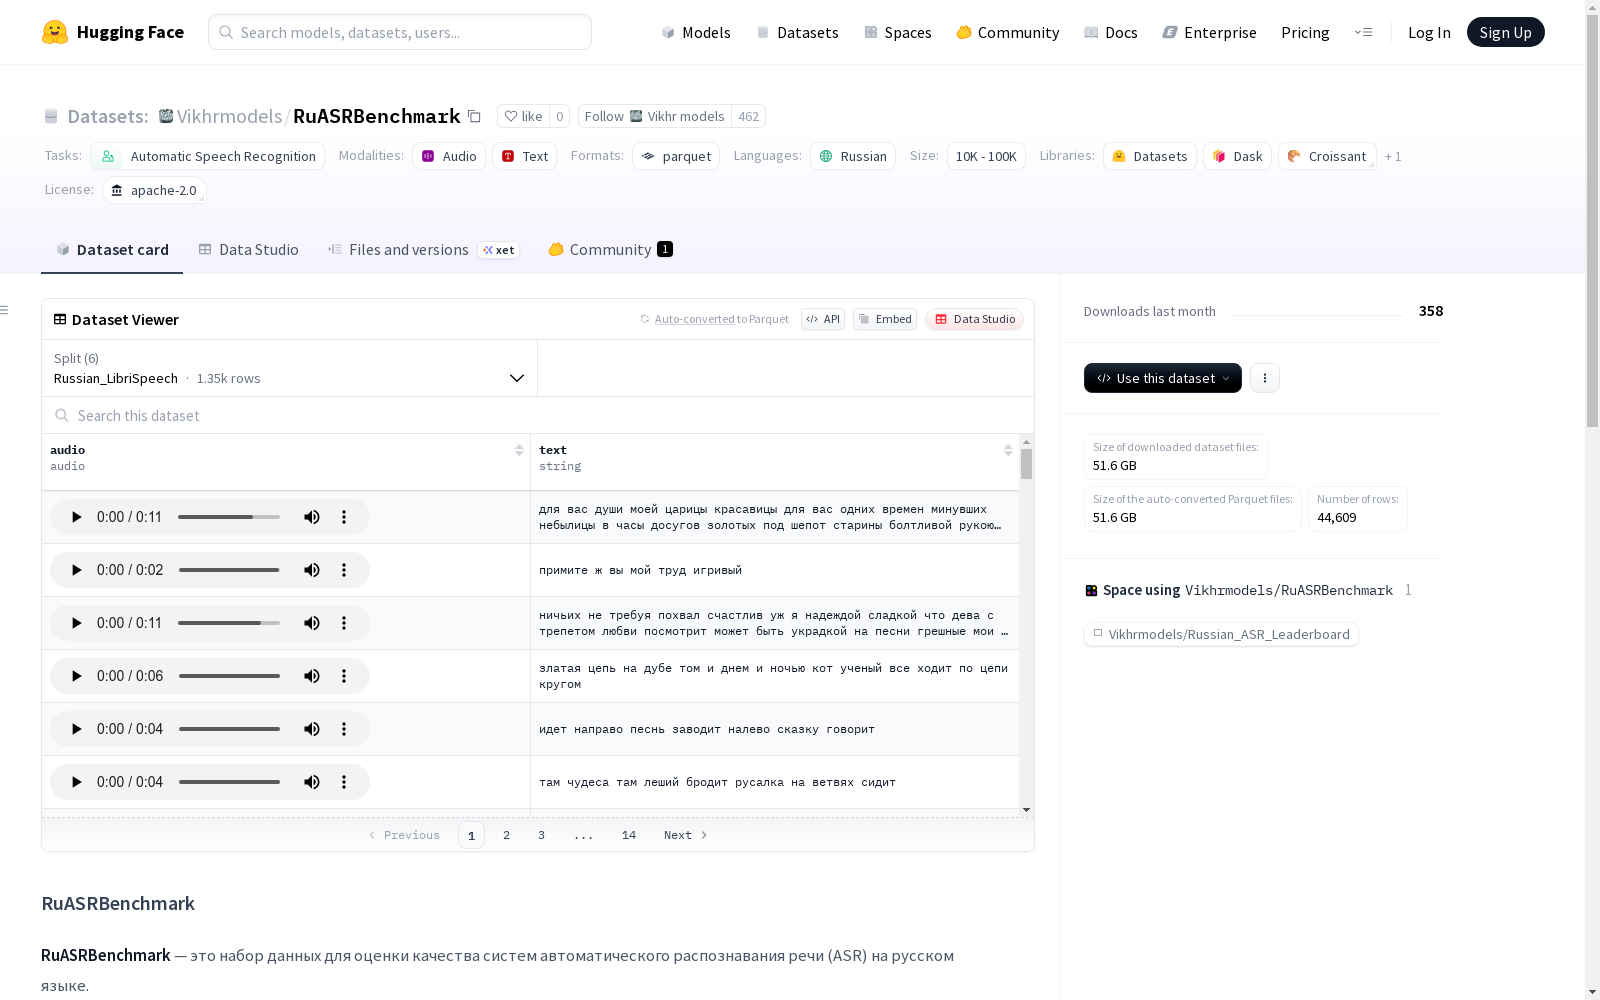The width and height of the screenshot is (1600, 1000).
Task: Mute audio in the 'примите ж вы мой труд' row
Action: click(312, 570)
